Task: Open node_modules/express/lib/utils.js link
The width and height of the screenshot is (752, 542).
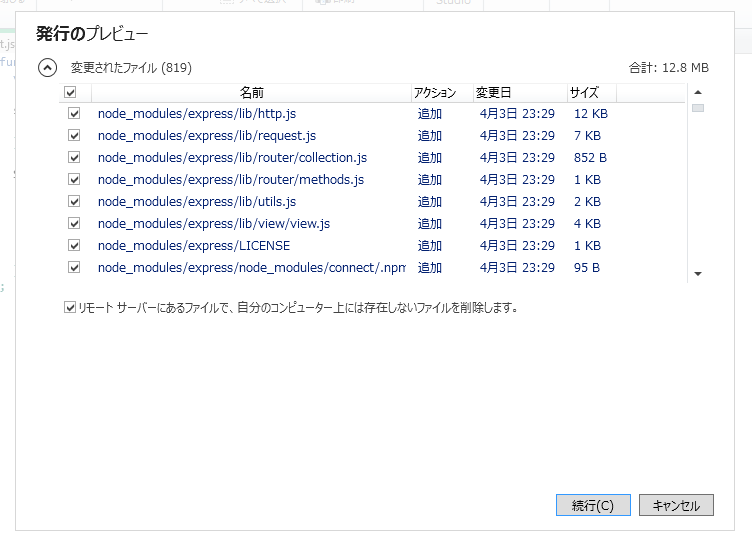Action: click(x=197, y=201)
